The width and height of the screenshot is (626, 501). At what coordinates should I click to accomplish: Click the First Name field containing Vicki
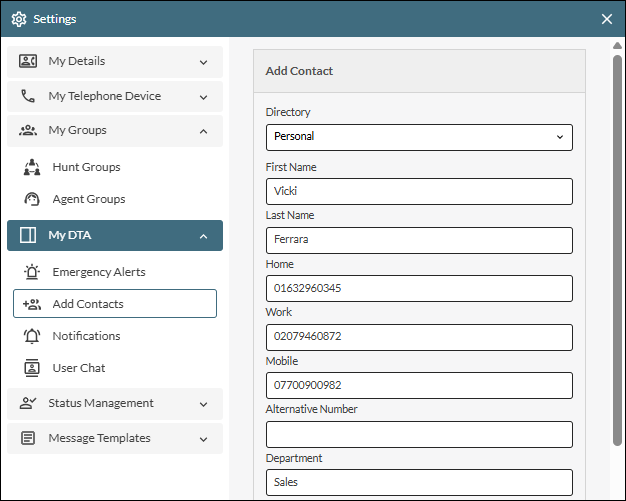[418, 191]
